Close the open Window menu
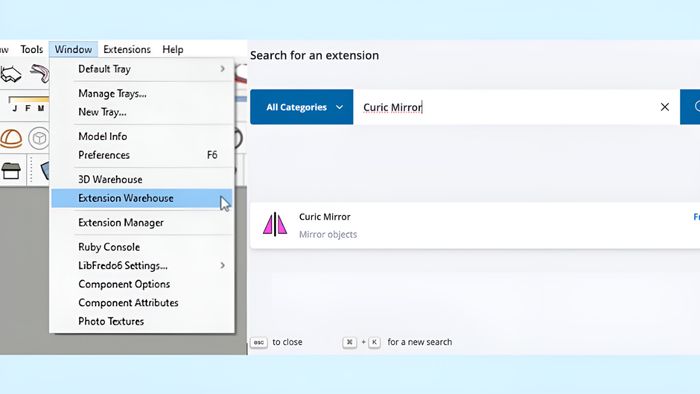 [x=73, y=50]
